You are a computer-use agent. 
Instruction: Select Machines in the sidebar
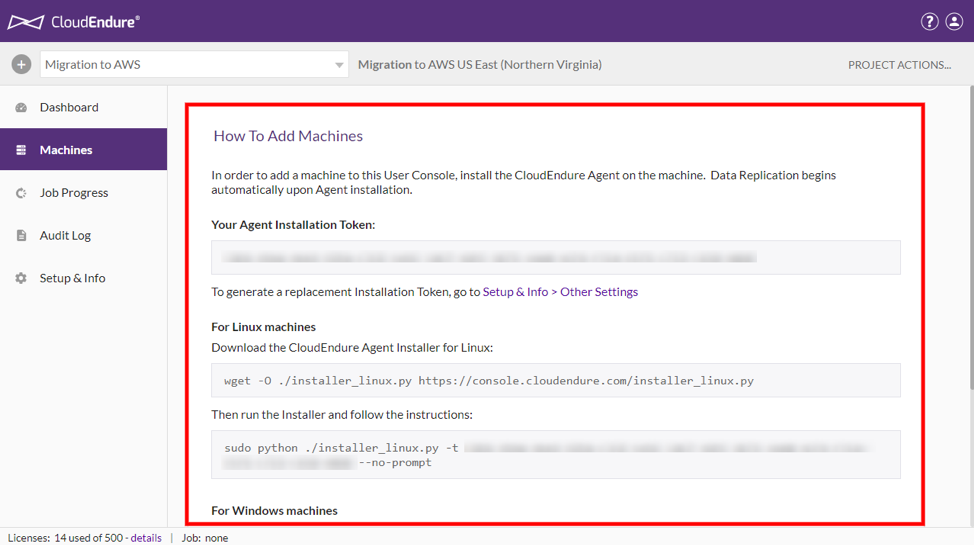83,149
